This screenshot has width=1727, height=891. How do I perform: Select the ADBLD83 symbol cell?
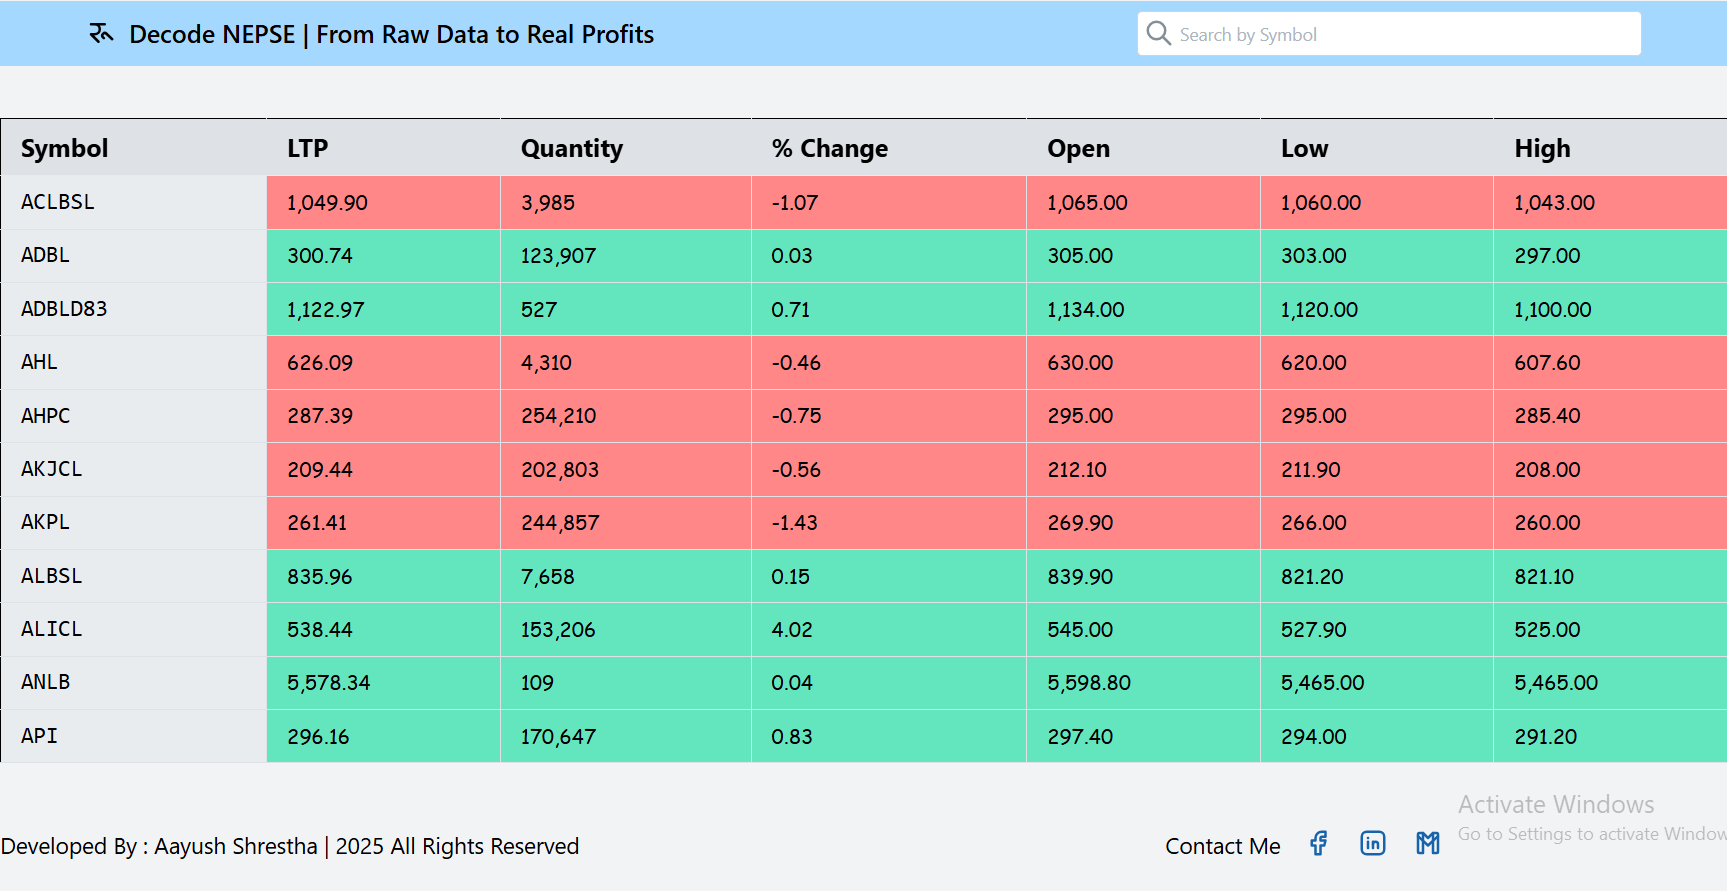(x=64, y=309)
